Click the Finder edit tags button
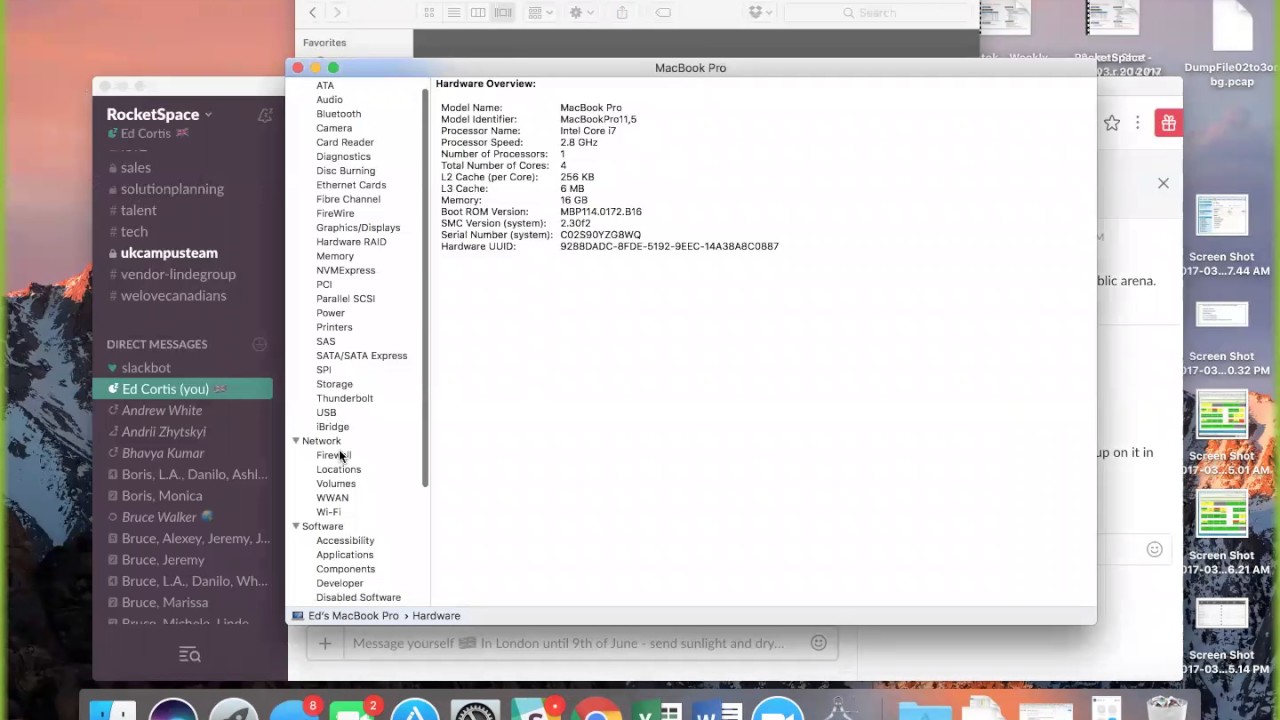This screenshot has height=720, width=1280. pos(663,12)
